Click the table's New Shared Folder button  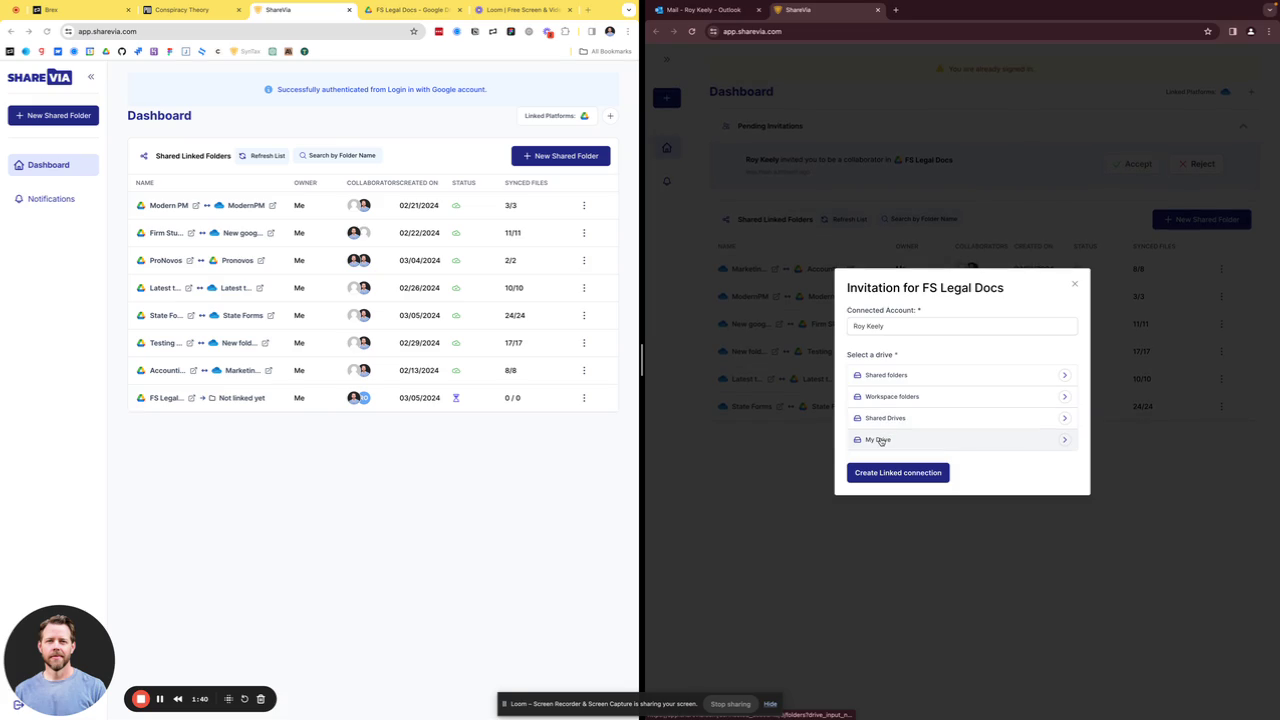561,156
